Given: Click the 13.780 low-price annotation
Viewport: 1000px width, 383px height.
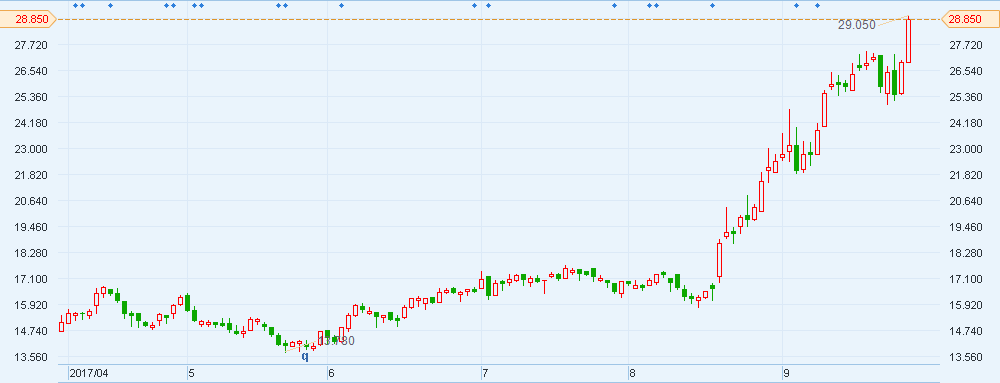Looking at the screenshot, I should click(x=336, y=341).
